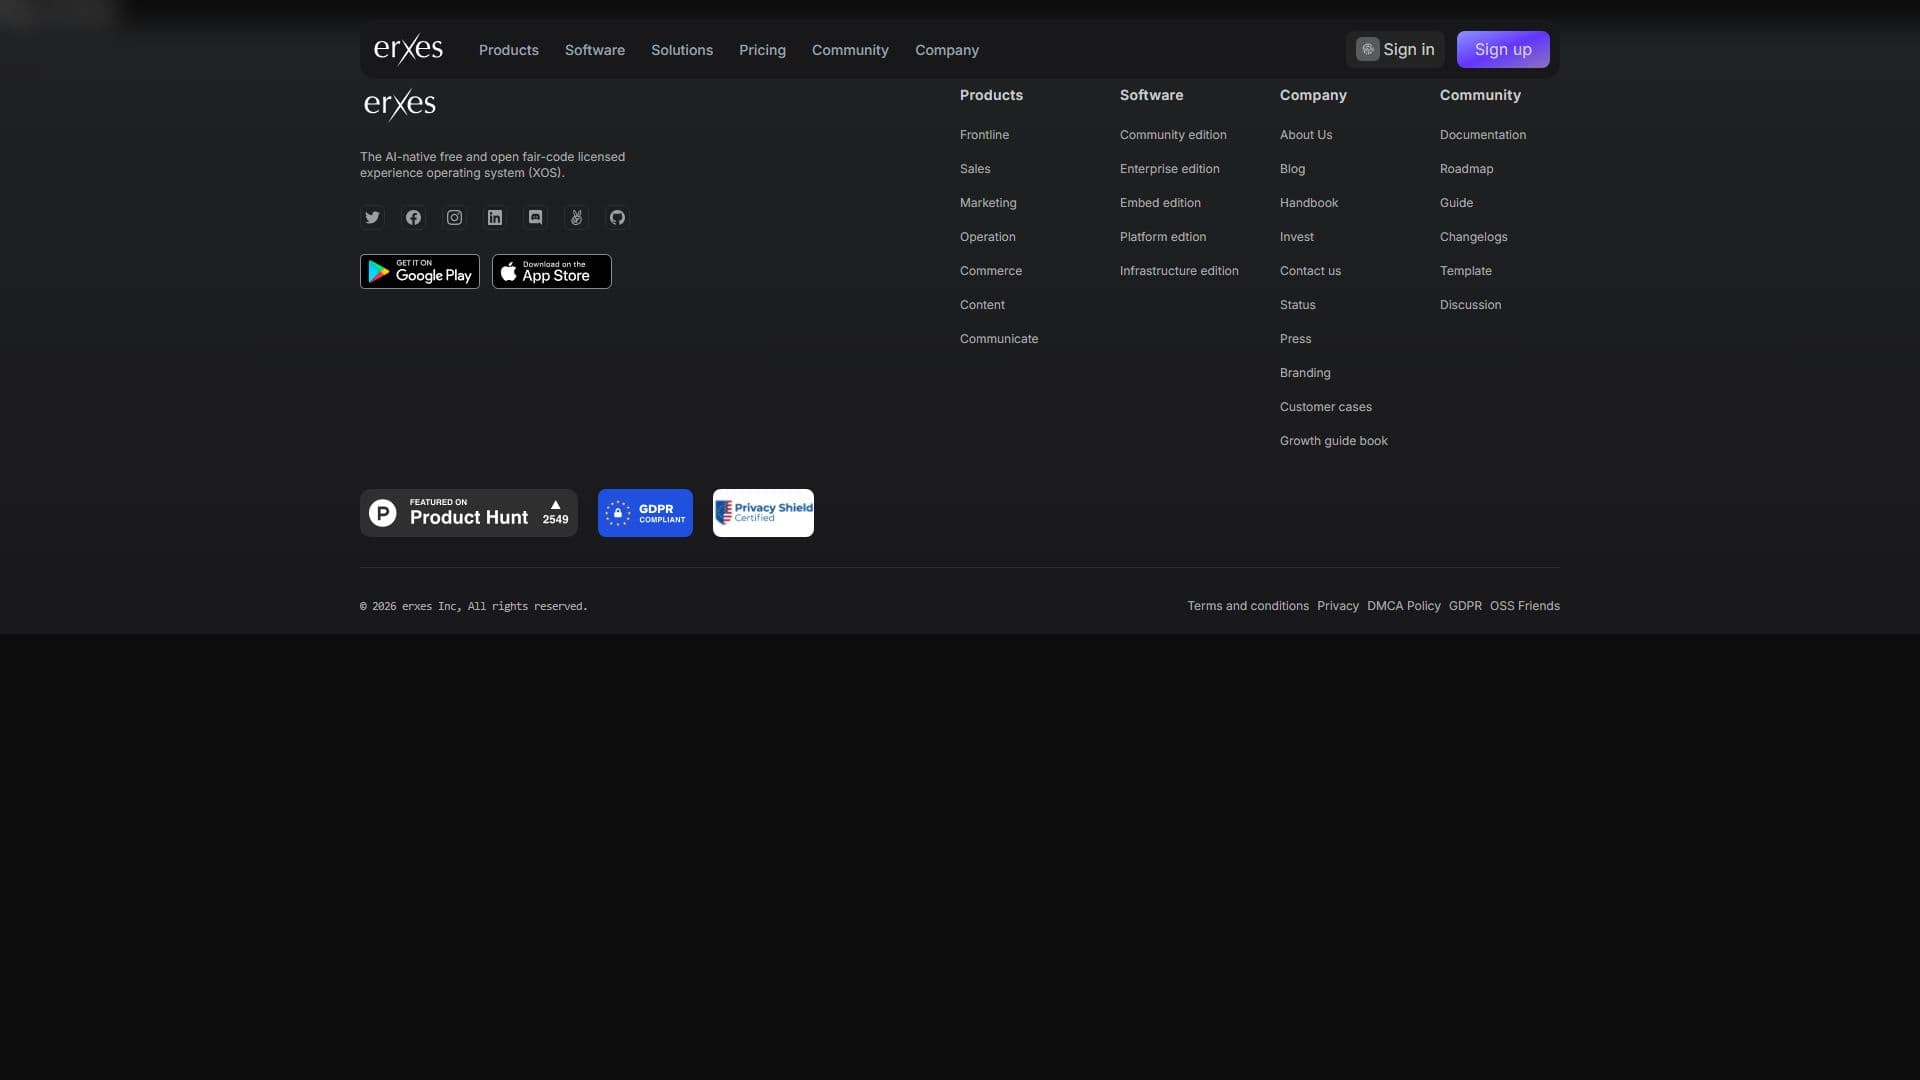Open the Status link
The image size is (1920, 1080).
[1298, 305]
